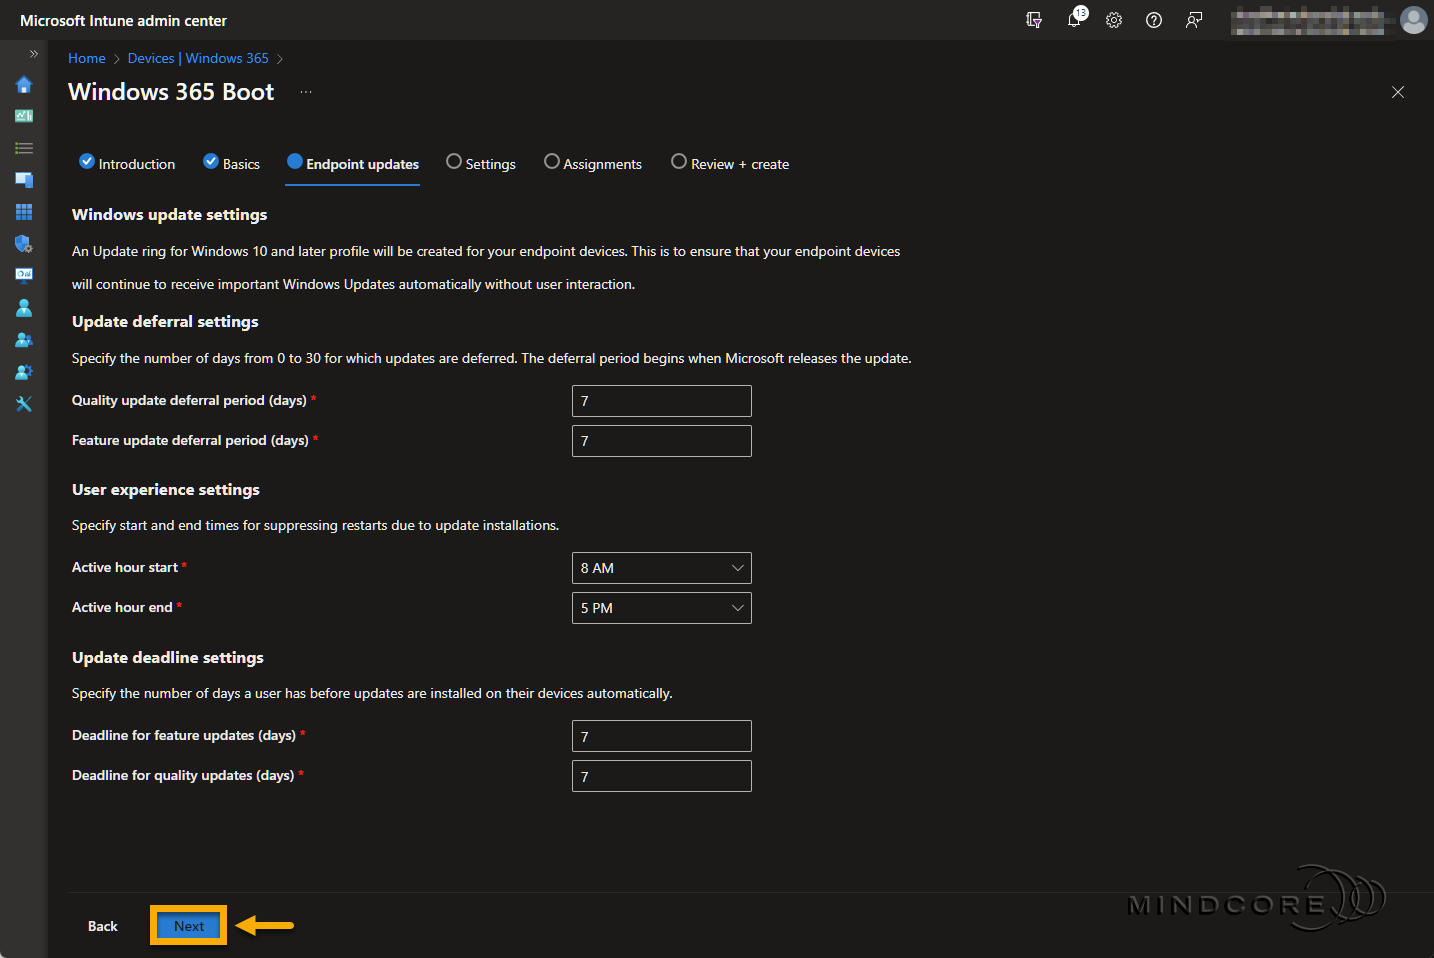Viewport: 1434px width, 958px height.
Task: Open the Dashboard icon in sidebar
Action: click(x=24, y=116)
